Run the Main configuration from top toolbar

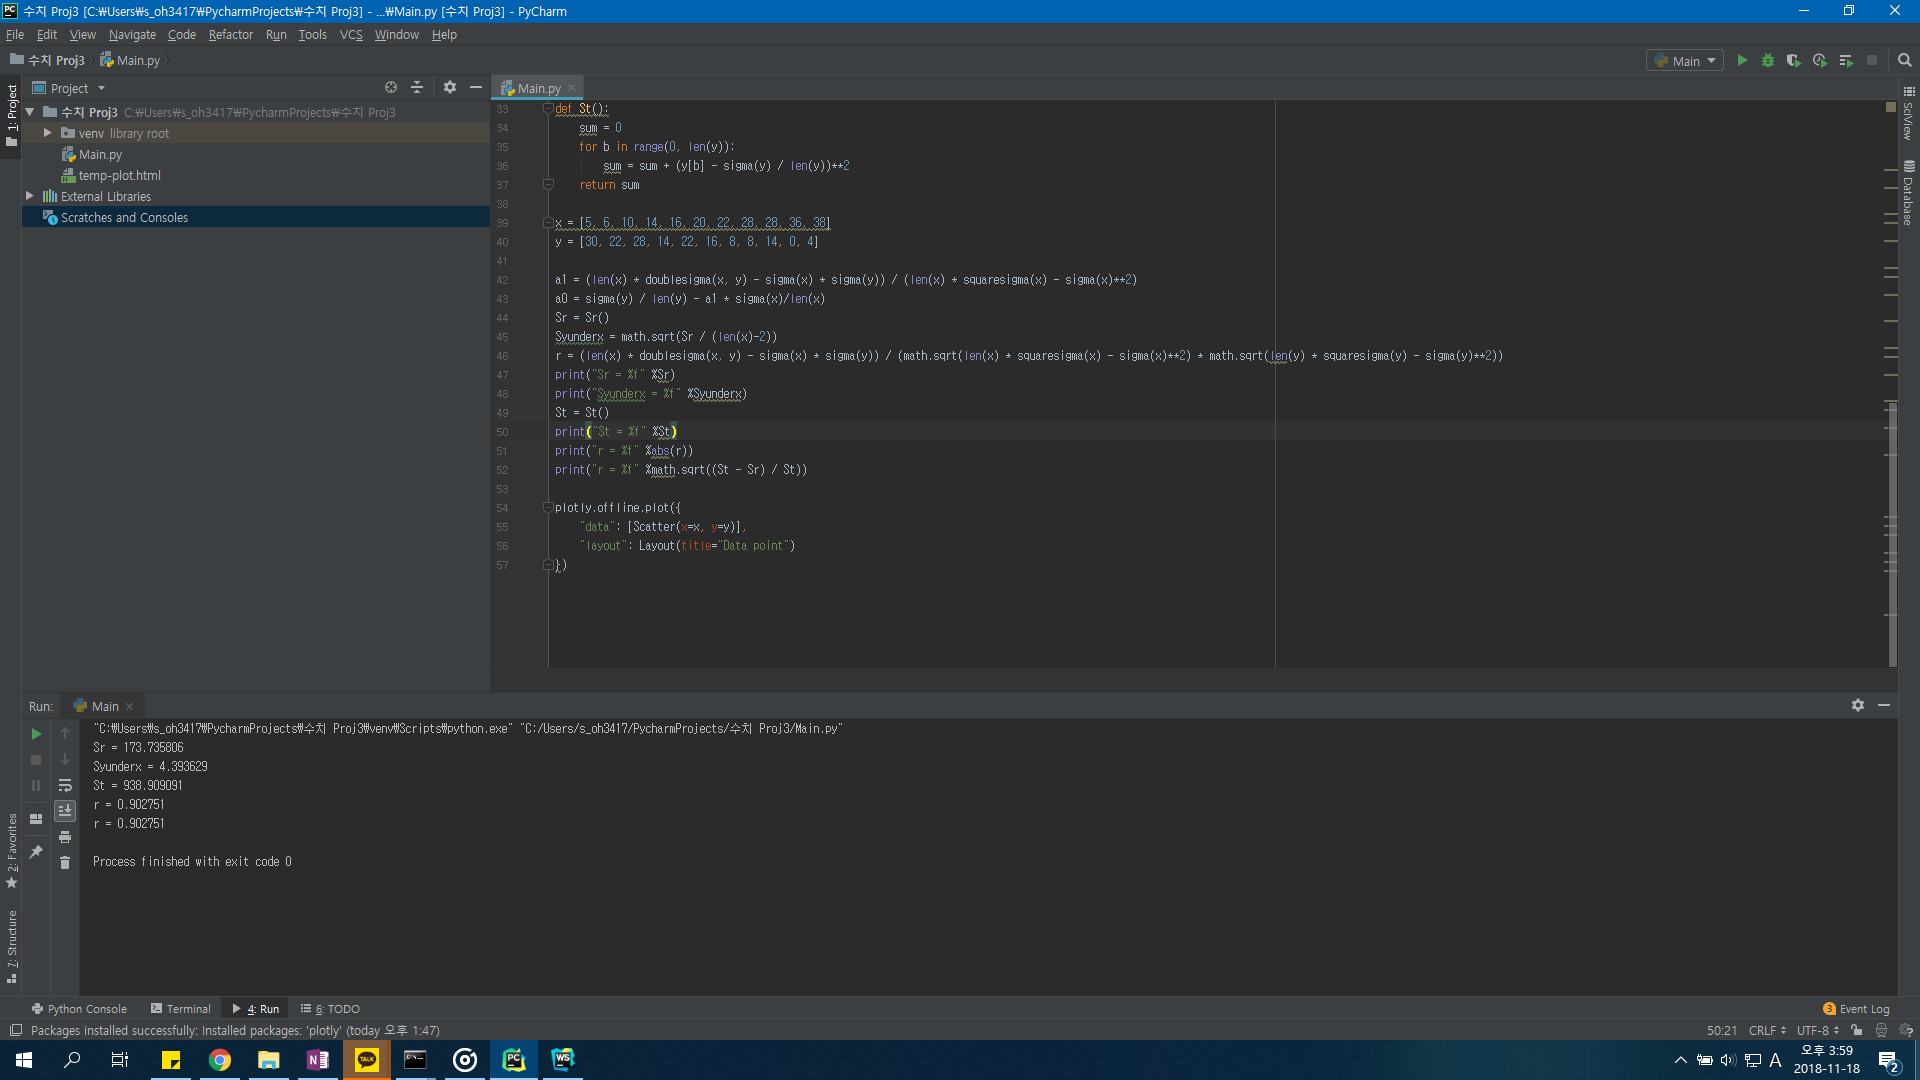[1742, 61]
